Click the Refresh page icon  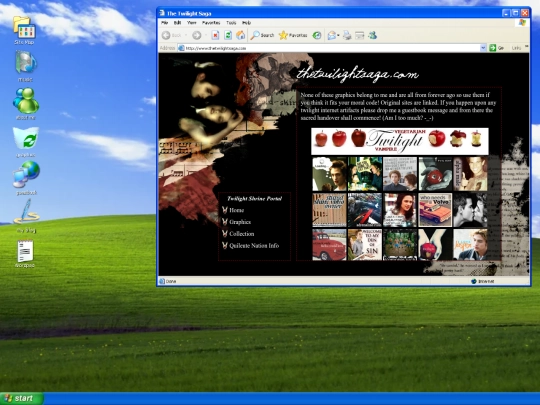tap(228, 35)
